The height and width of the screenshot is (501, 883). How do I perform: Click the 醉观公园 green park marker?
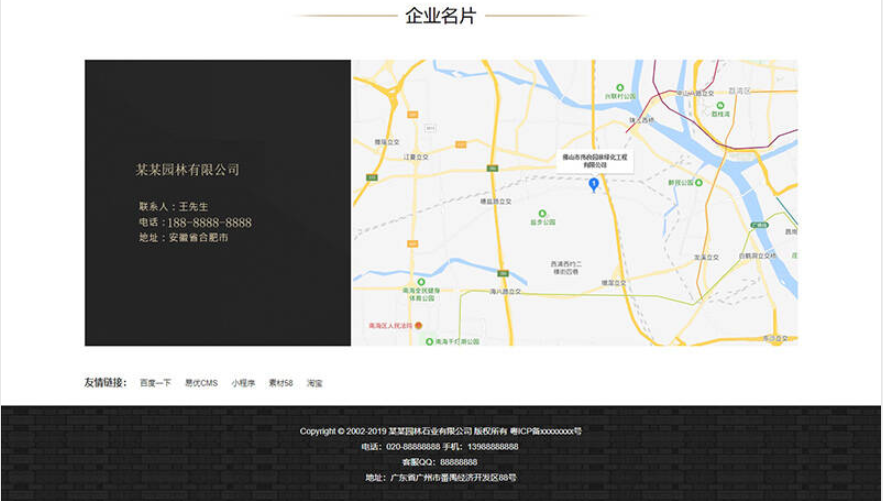tap(698, 182)
